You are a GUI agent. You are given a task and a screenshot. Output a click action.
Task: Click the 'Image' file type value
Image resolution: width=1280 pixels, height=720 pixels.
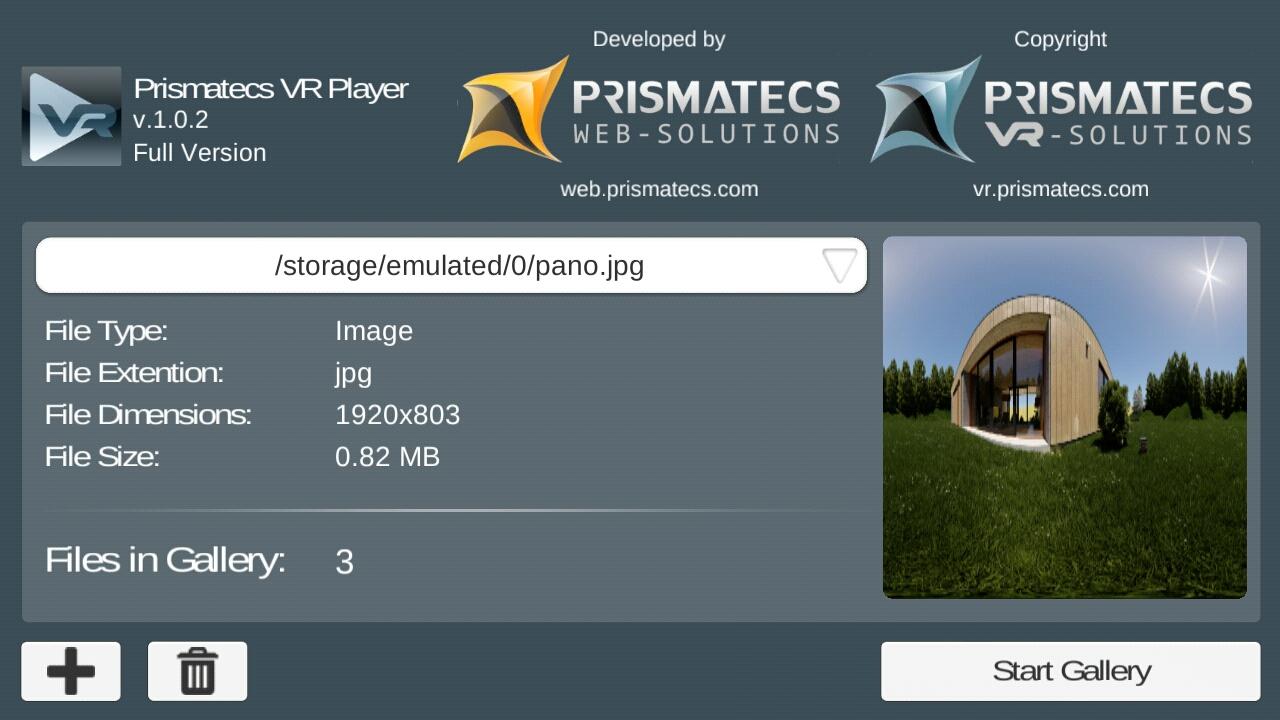(x=374, y=331)
